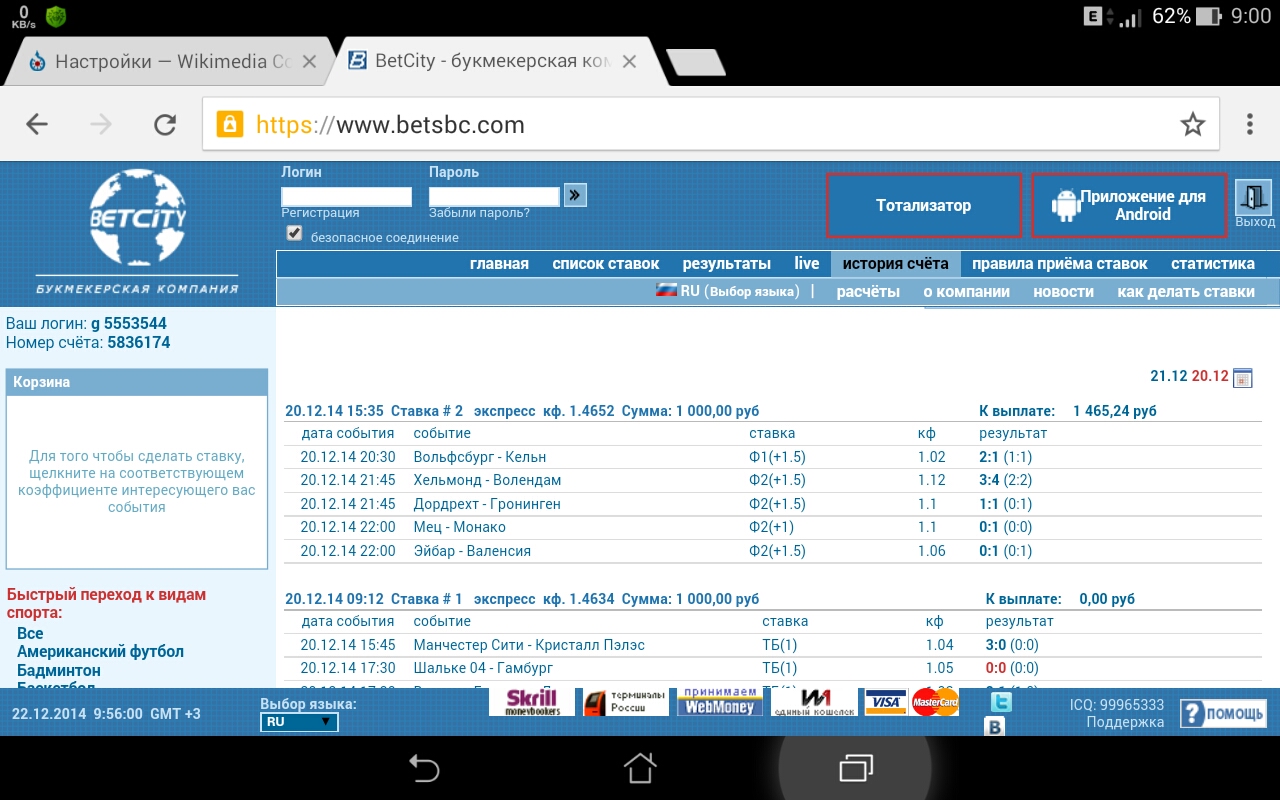
Task: Open a new browser tab
Action: 696,62
